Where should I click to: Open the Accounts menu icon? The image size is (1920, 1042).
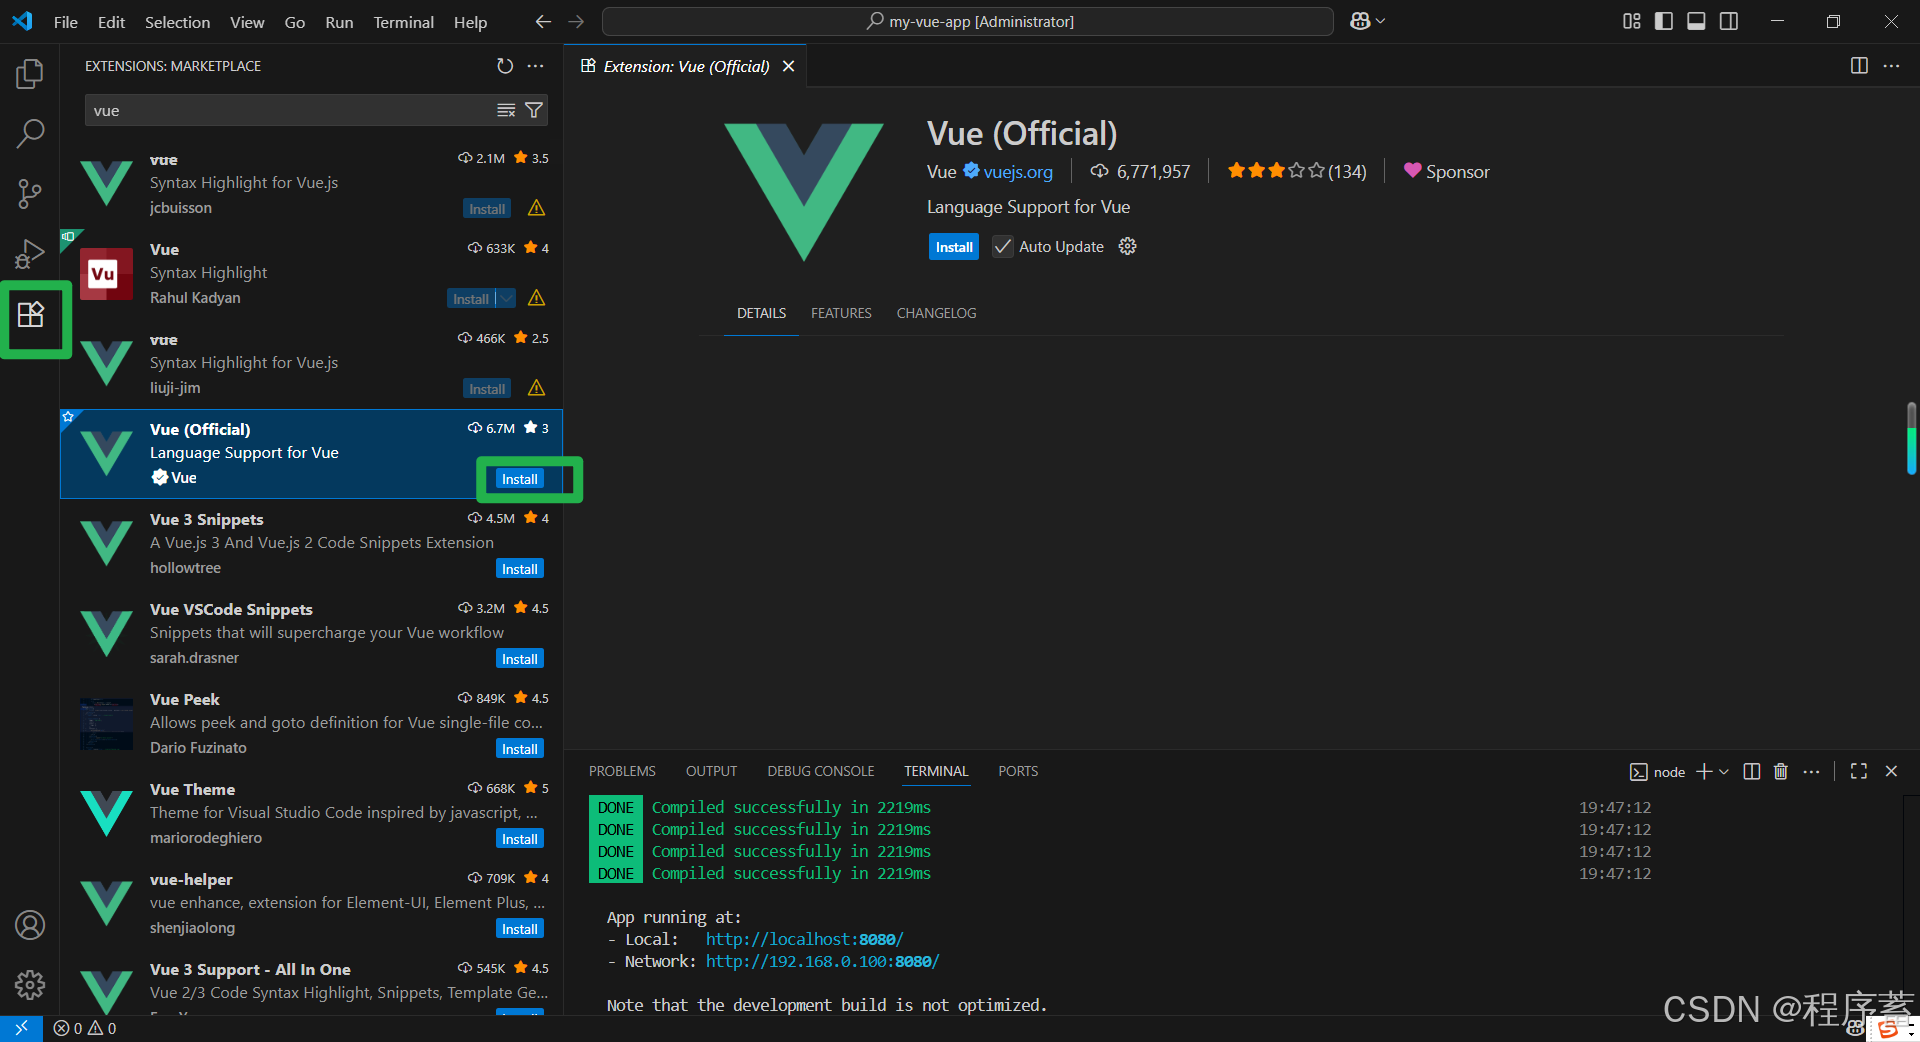click(x=30, y=925)
